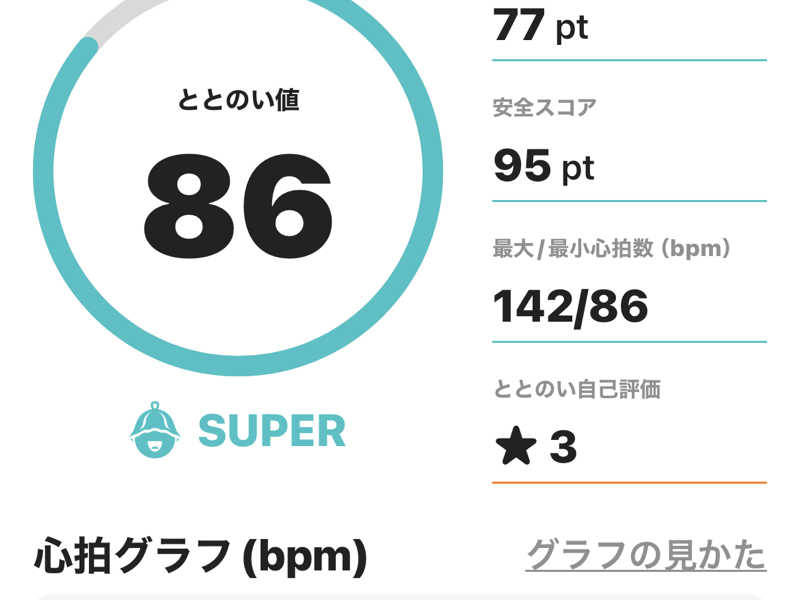
Task: Select the SUPER rank label
Action: coord(272,431)
